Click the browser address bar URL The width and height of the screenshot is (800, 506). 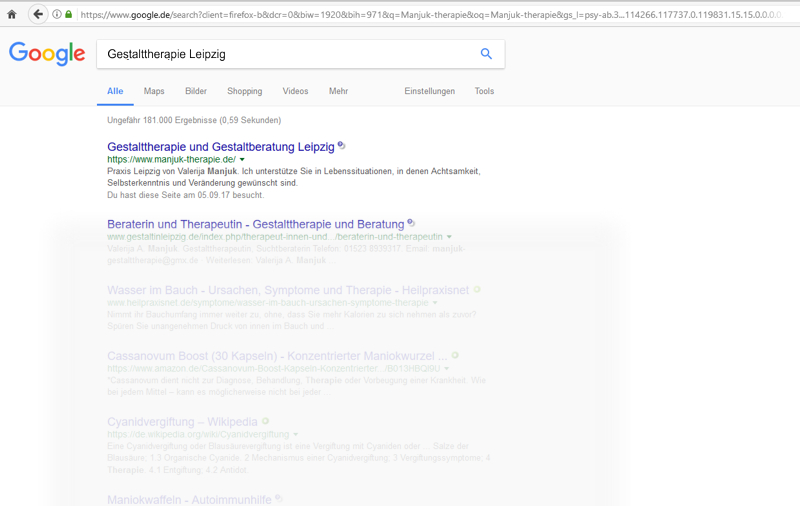431,15
